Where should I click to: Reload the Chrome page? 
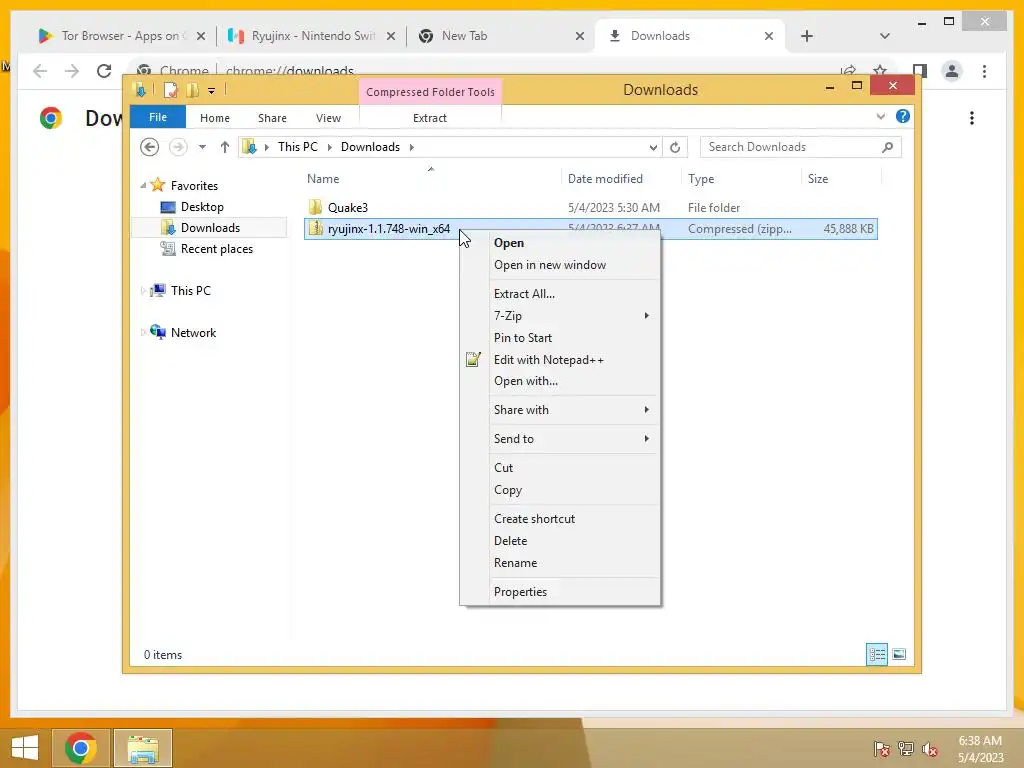(x=104, y=71)
